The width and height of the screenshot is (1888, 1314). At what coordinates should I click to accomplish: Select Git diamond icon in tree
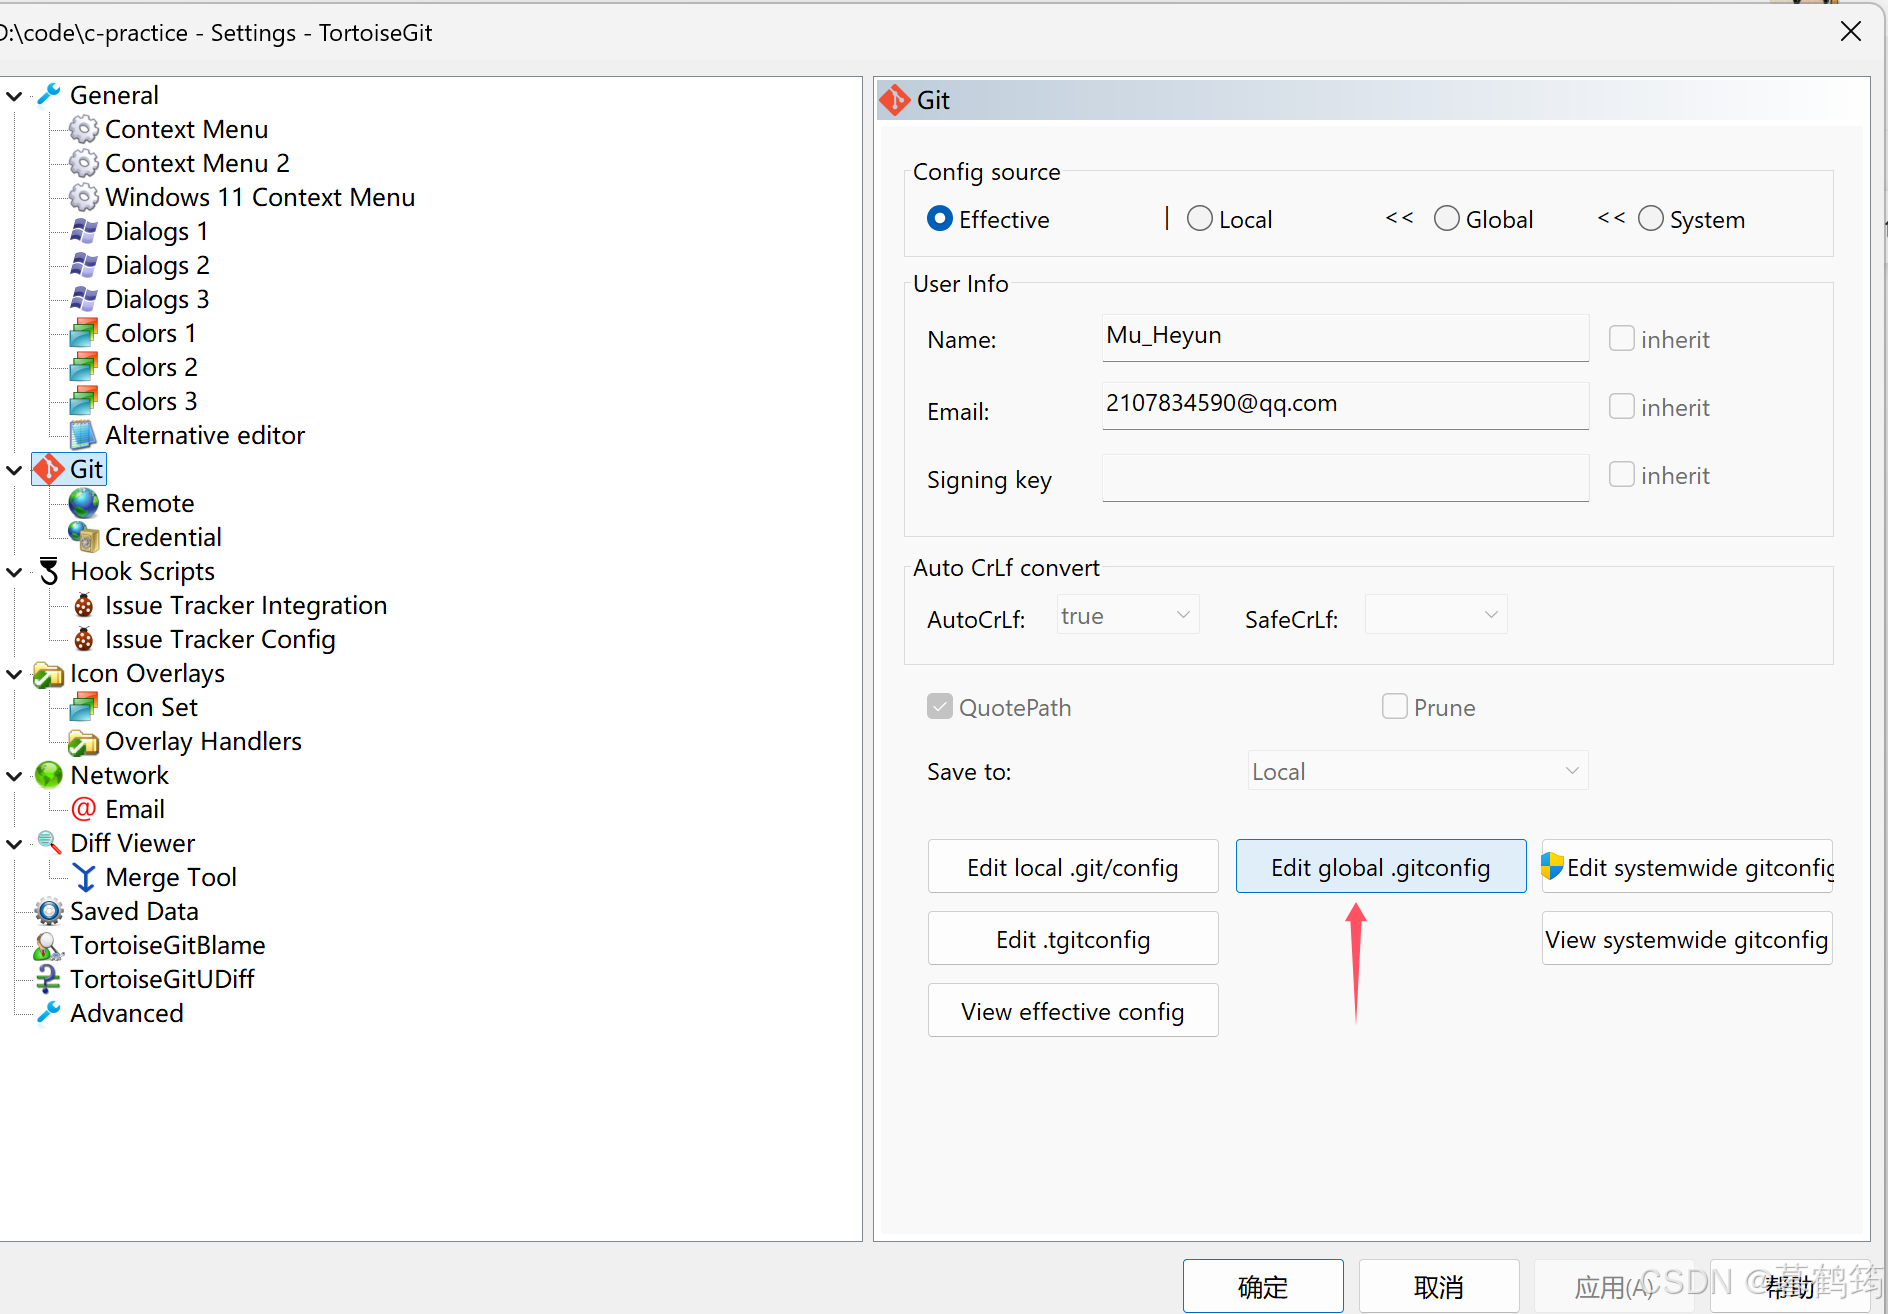[x=48, y=469]
